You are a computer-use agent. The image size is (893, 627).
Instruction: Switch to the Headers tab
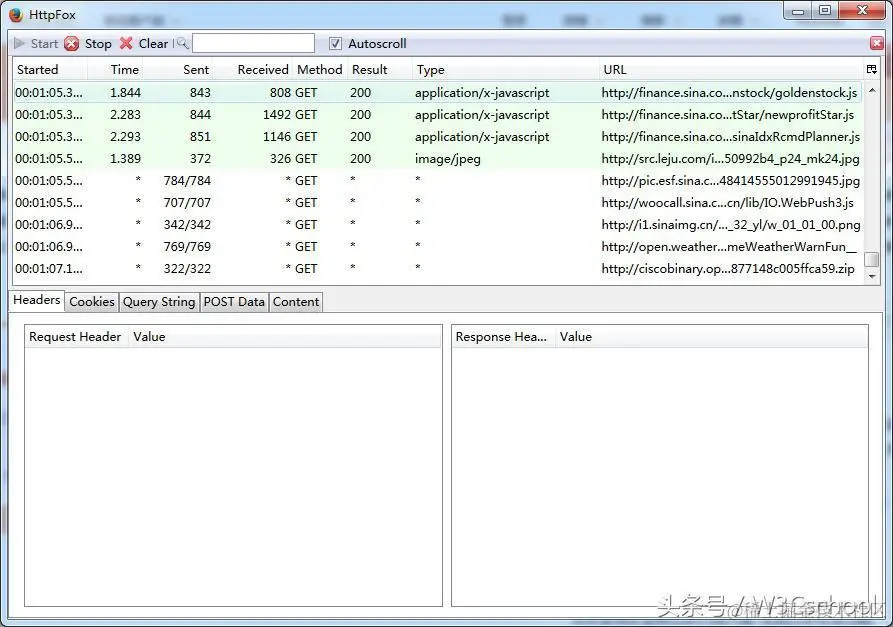pyautogui.click(x=36, y=300)
